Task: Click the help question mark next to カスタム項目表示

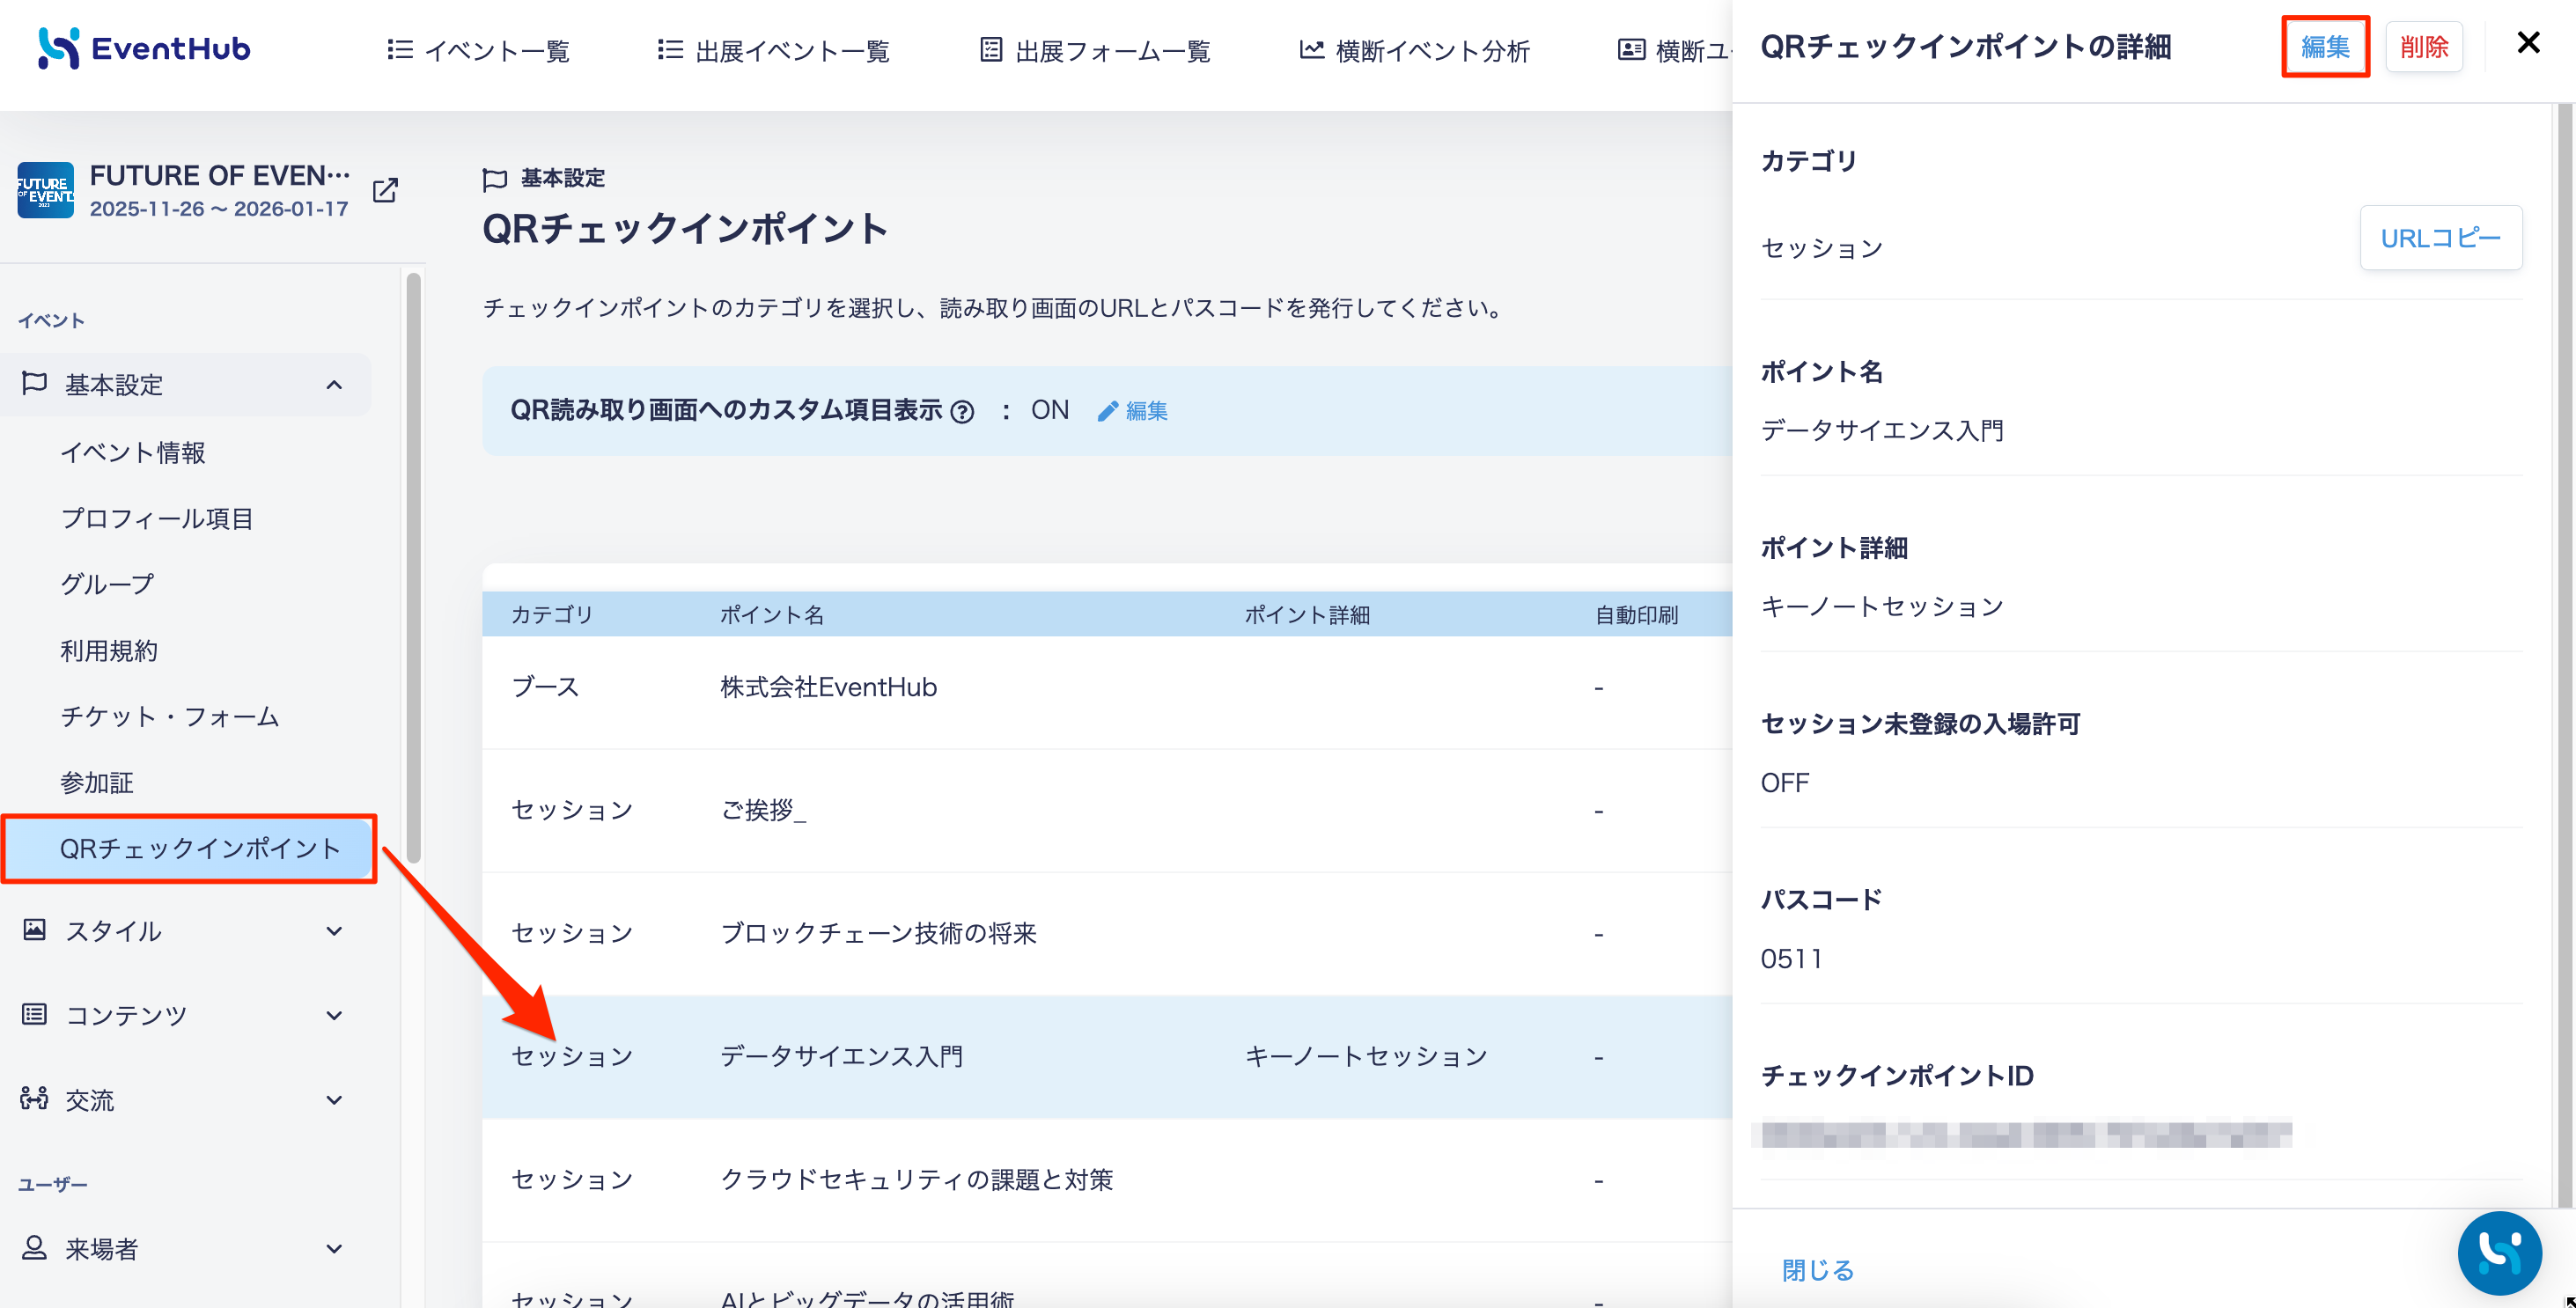Action: [962, 412]
